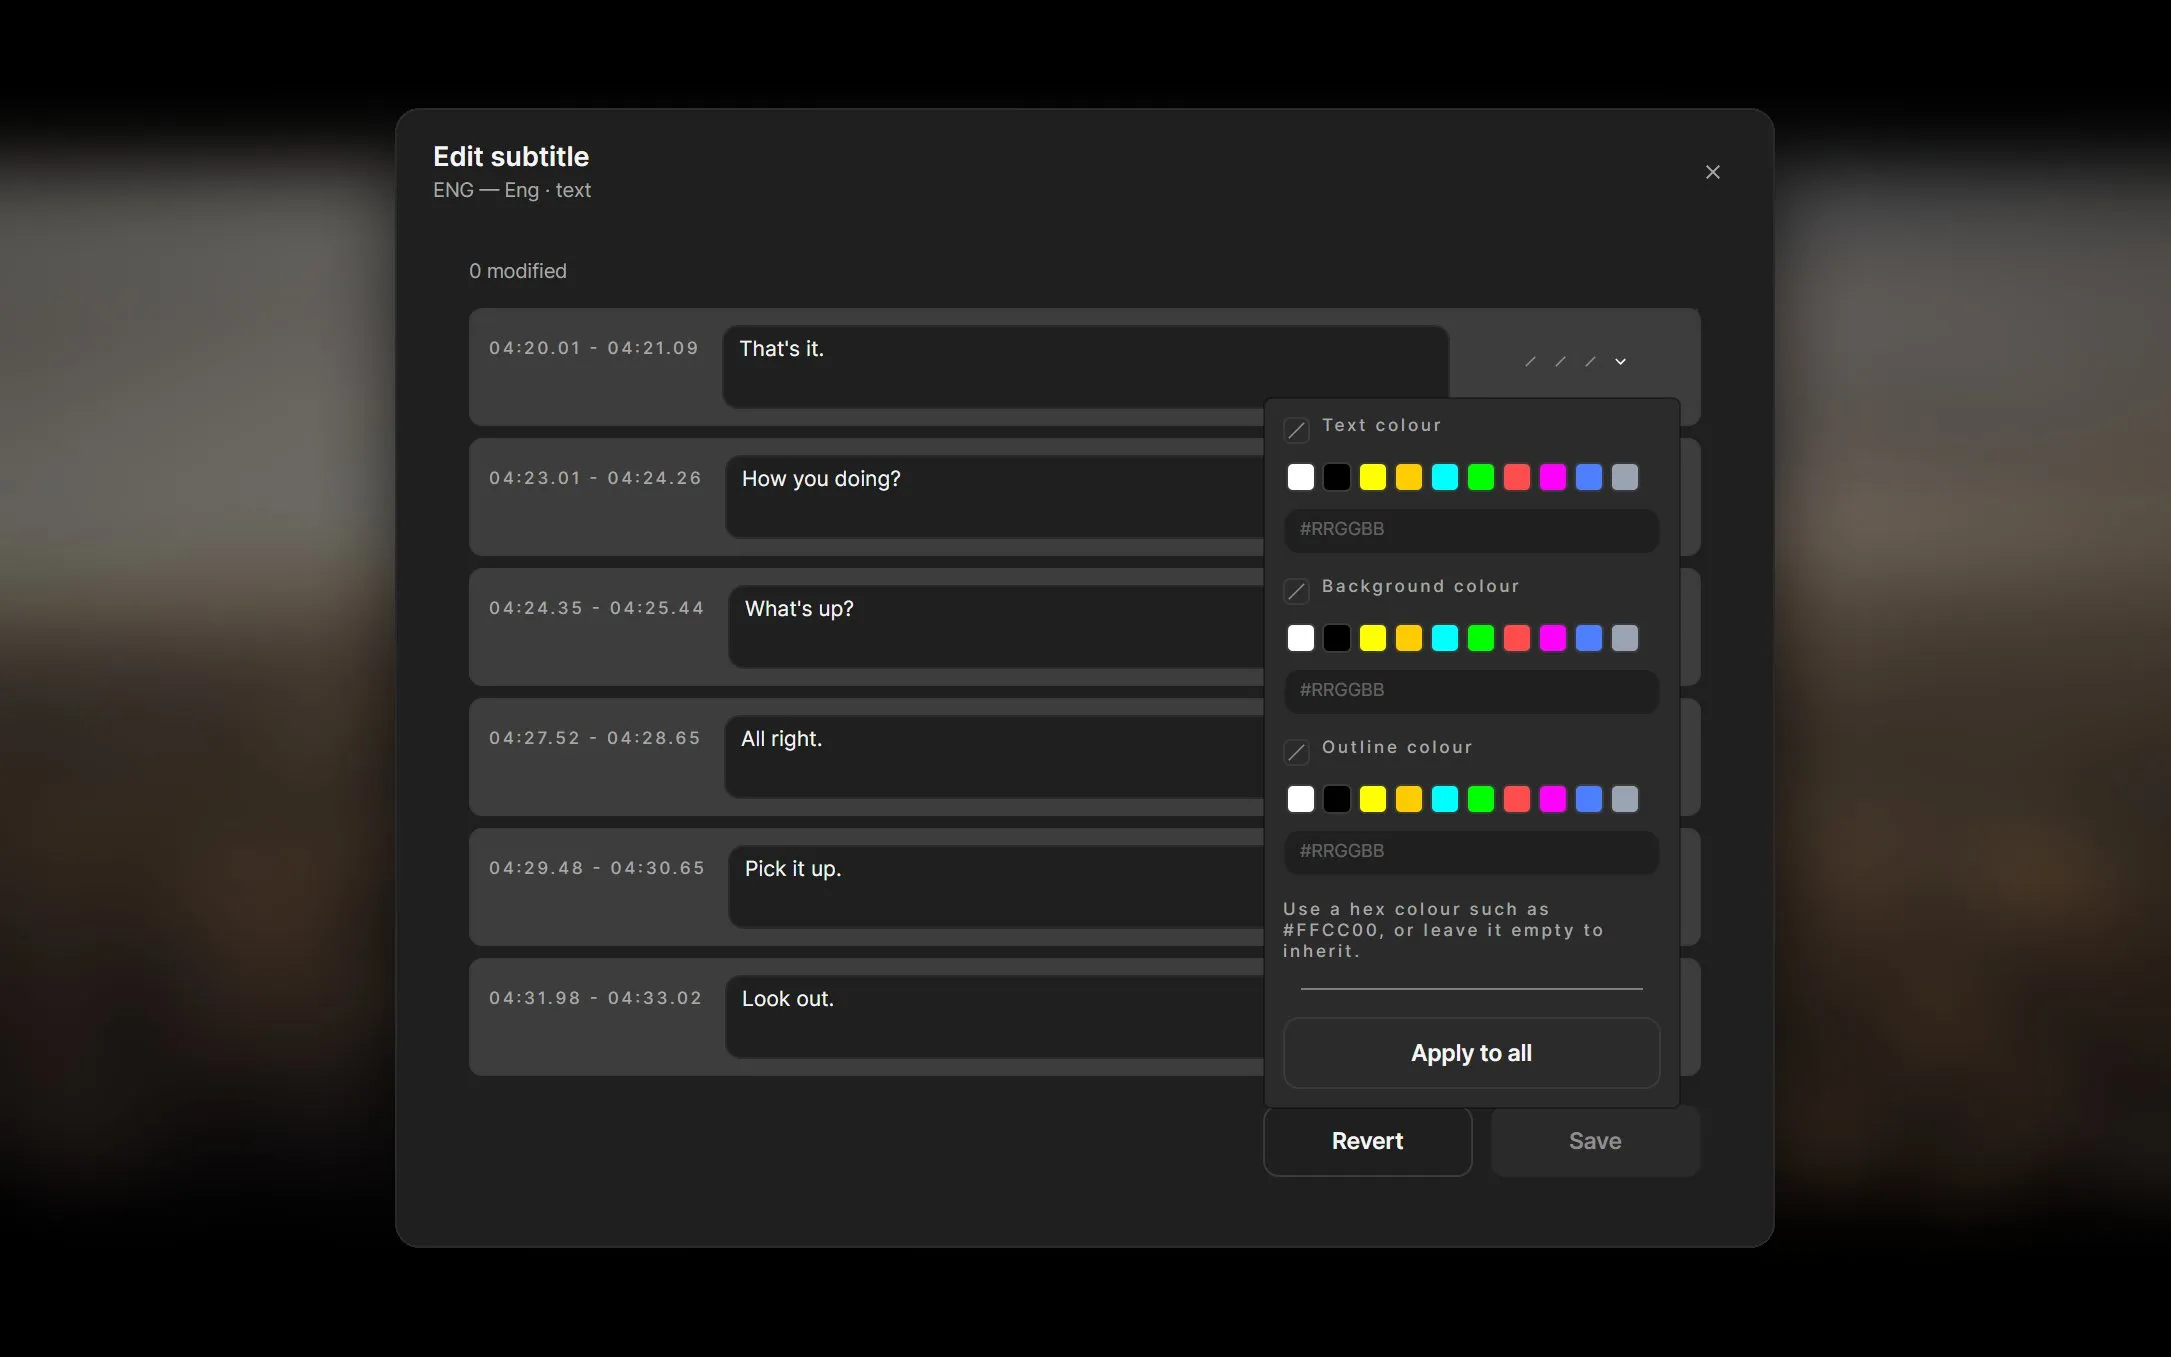Select the timestamp 04:31.98 - 04:33.02
This screenshot has height=1357, width=2171.
595,998
